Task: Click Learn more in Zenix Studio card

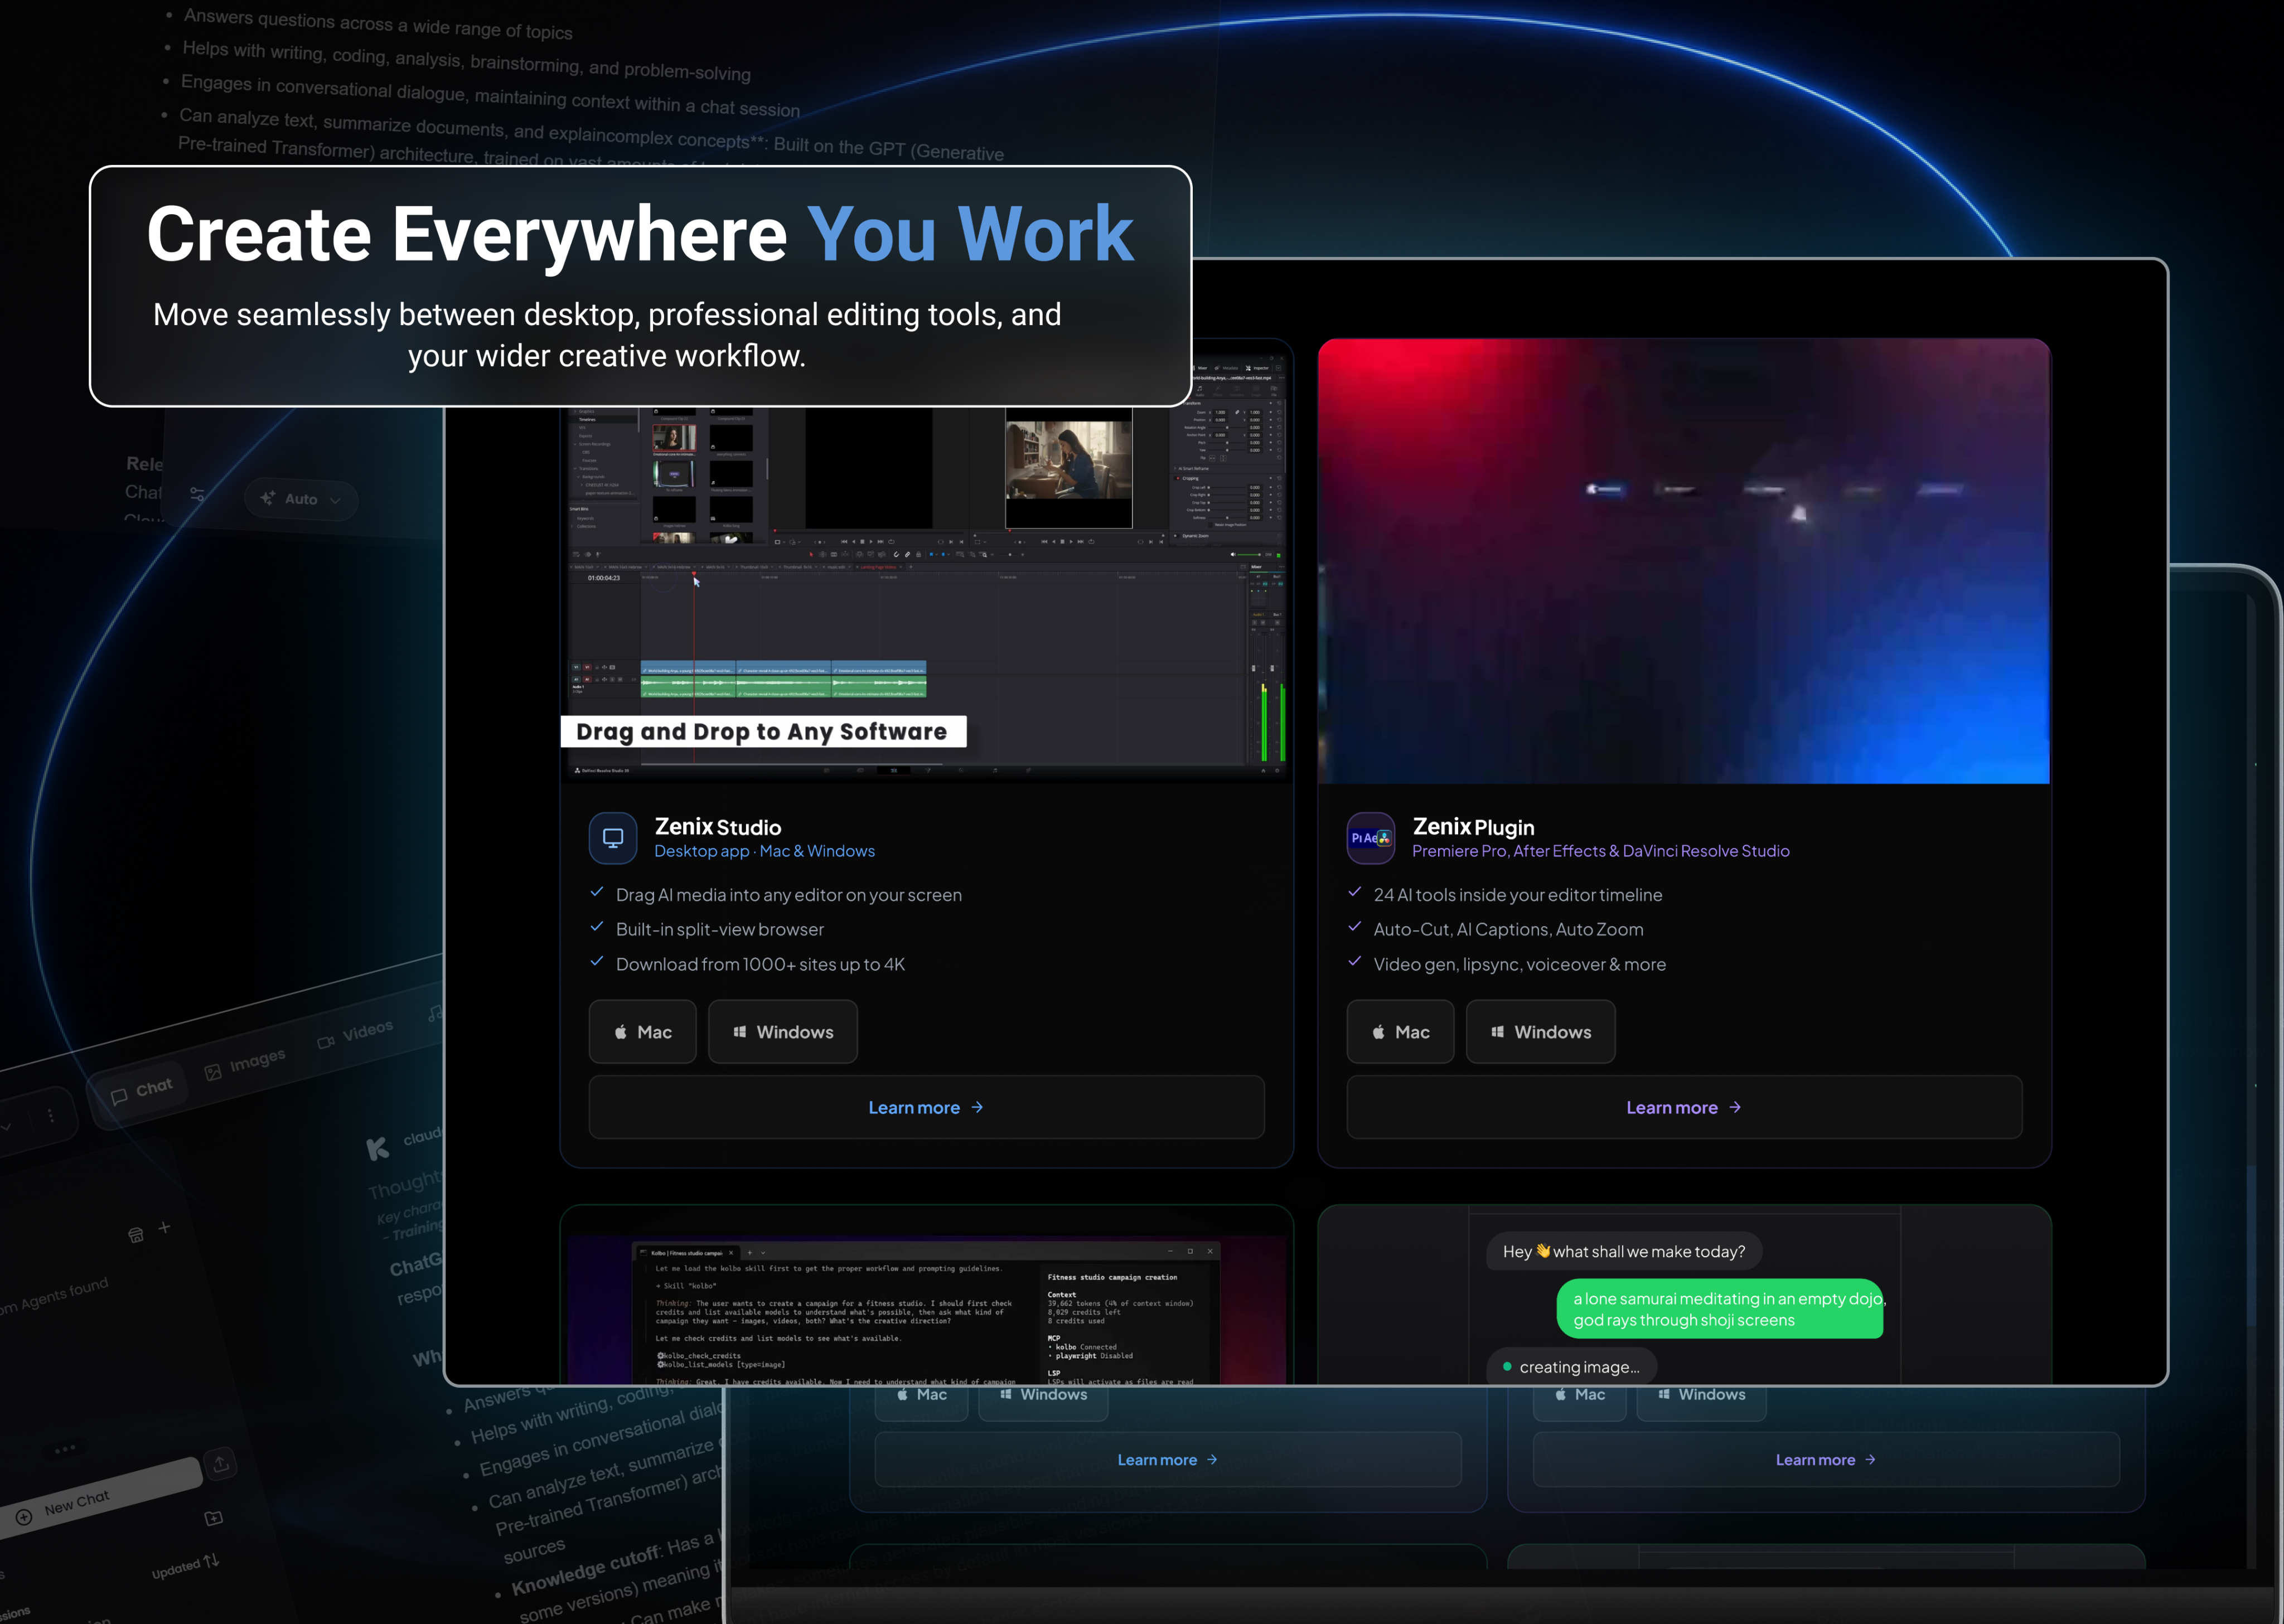Action: (926, 1107)
